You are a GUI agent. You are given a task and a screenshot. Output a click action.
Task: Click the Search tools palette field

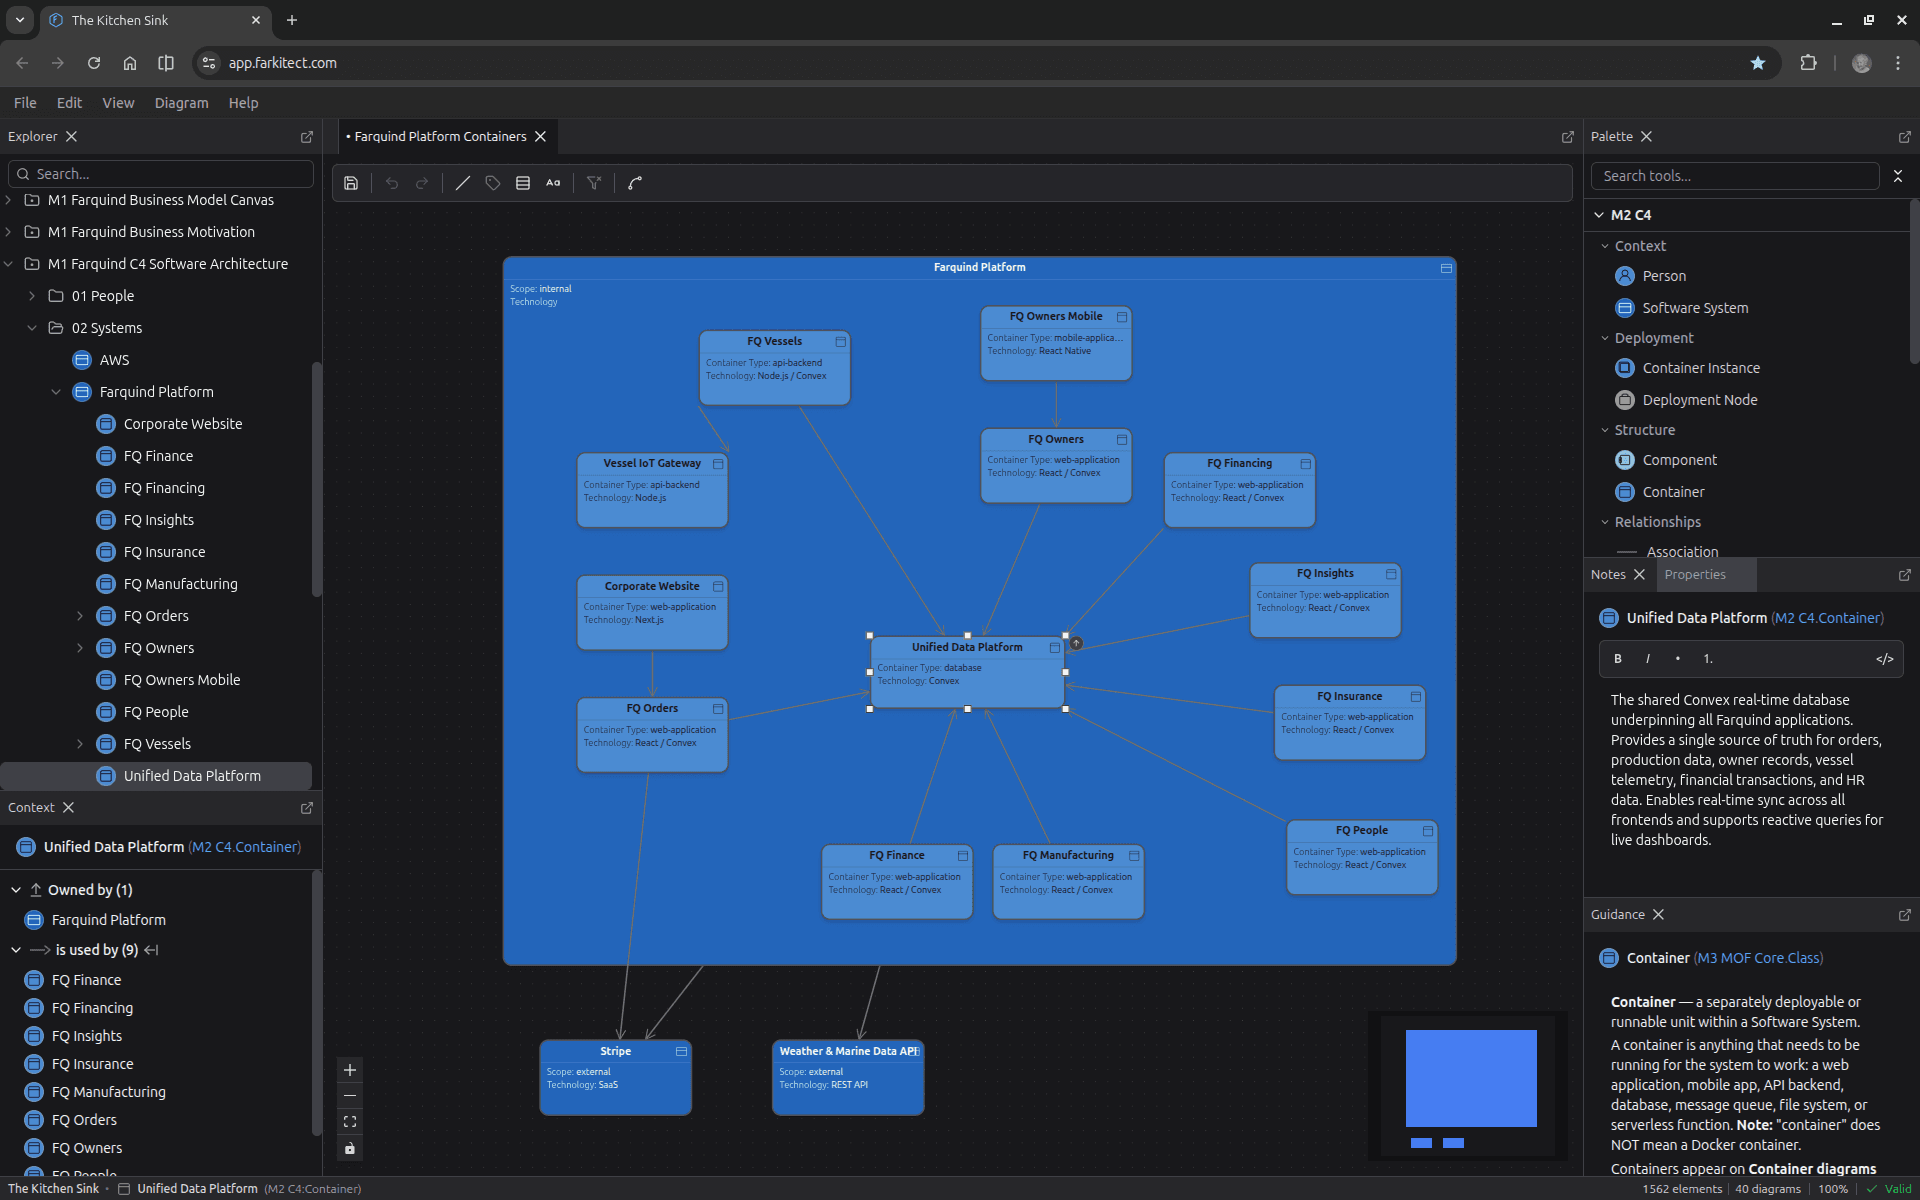pyautogui.click(x=1735, y=177)
